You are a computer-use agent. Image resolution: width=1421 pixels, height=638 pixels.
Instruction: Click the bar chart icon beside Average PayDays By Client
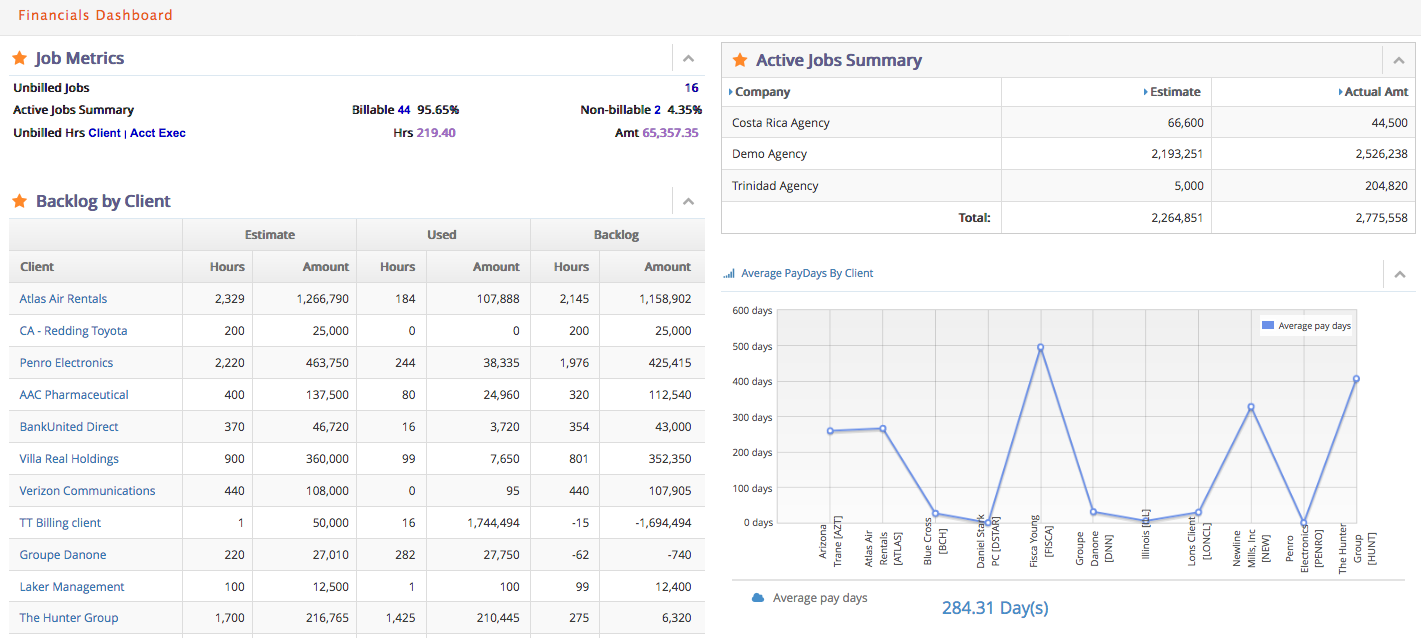729,273
